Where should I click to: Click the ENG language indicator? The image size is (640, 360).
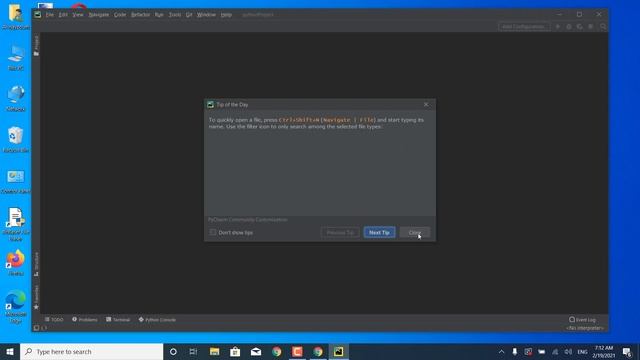[582, 351]
